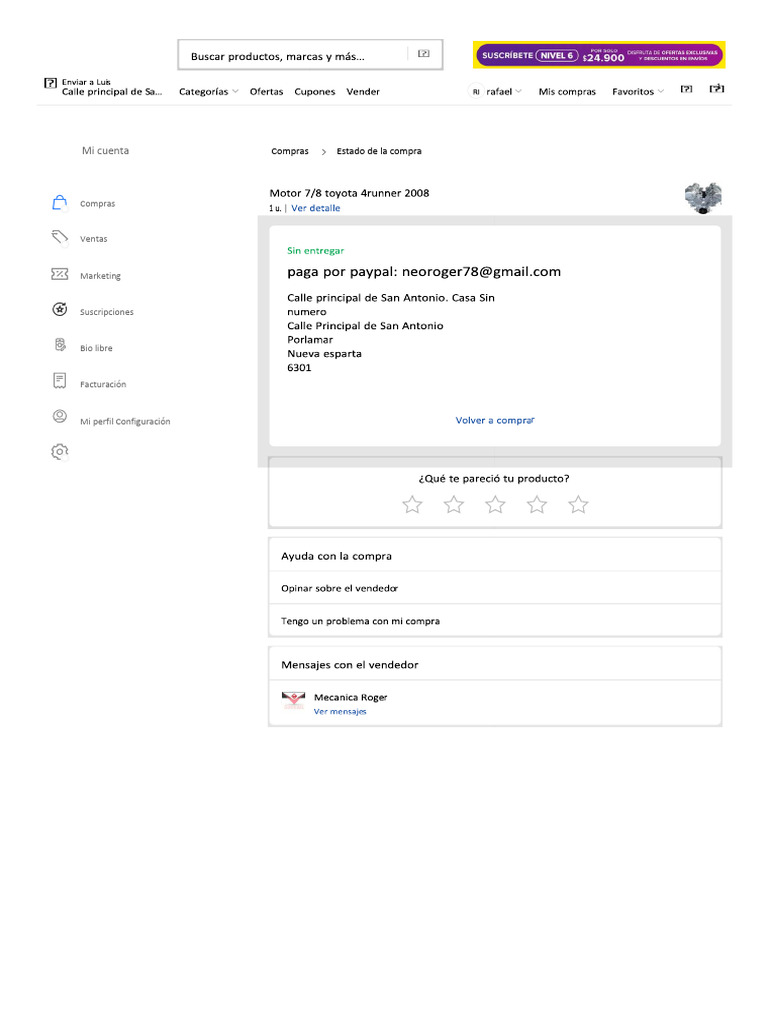Click the Mi perfil user icon
The width and height of the screenshot is (768, 1024).
coord(59,417)
